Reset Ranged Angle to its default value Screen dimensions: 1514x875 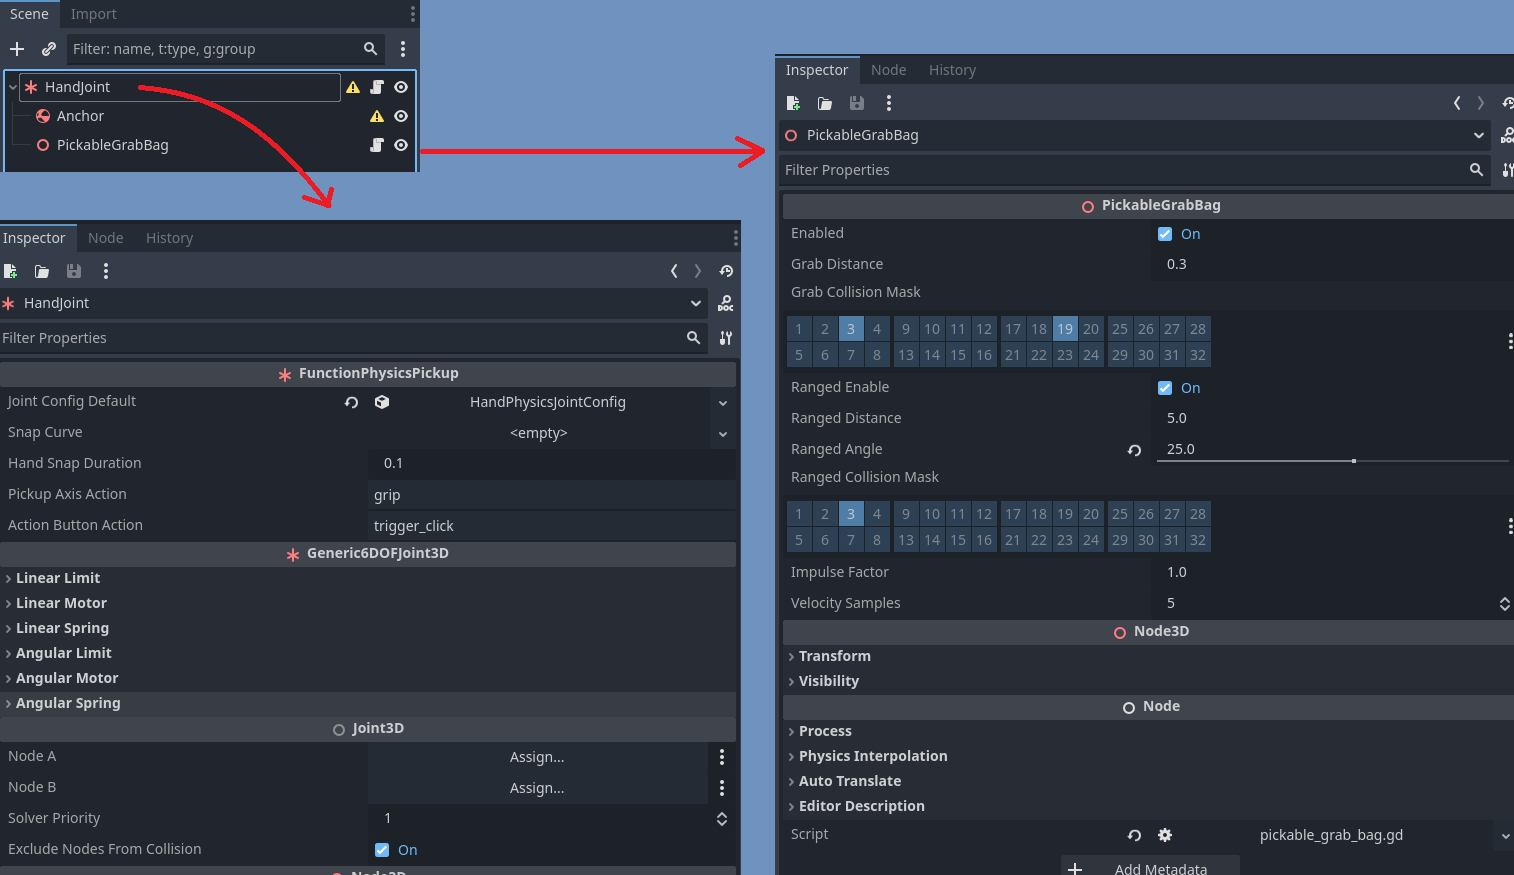[x=1134, y=450]
